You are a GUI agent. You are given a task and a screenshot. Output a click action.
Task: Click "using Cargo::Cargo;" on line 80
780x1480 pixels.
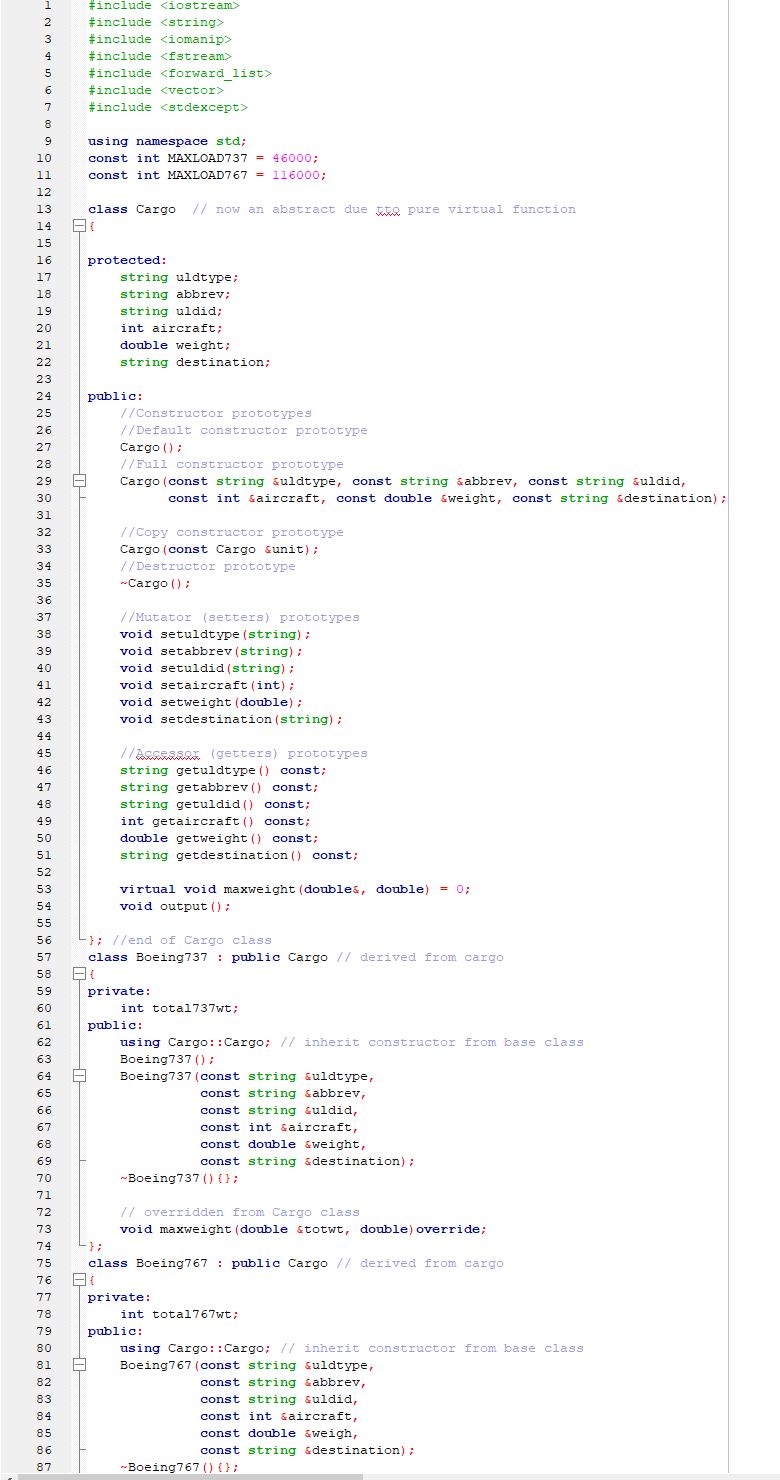click(196, 1348)
